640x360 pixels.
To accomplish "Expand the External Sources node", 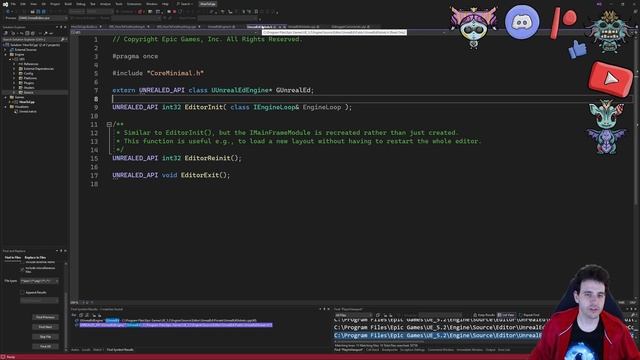I will [x=5, y=50].
